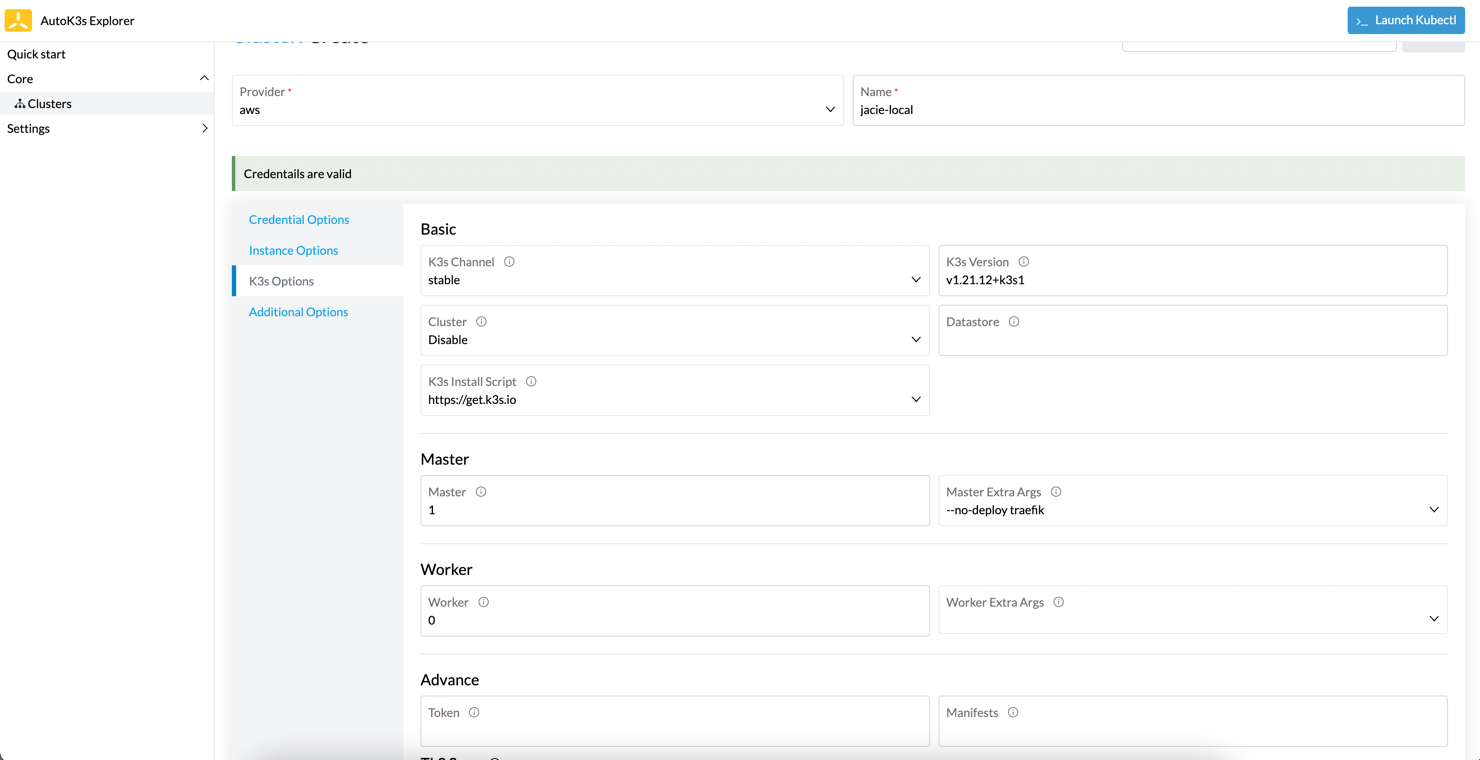Switch to Instance Options tab
Screen dimensions: 1480x760
coord(294,251)
